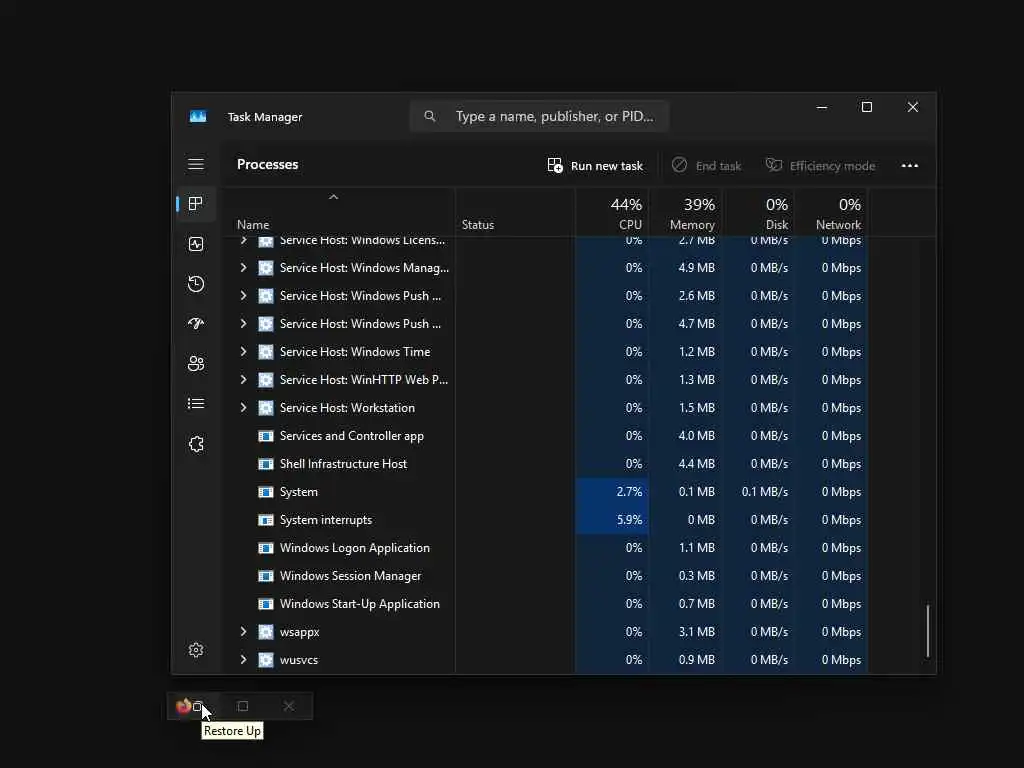The height and width of the screenshot is (768, 1024).
Task: Click System process icon
Action: tap(266, 492)
